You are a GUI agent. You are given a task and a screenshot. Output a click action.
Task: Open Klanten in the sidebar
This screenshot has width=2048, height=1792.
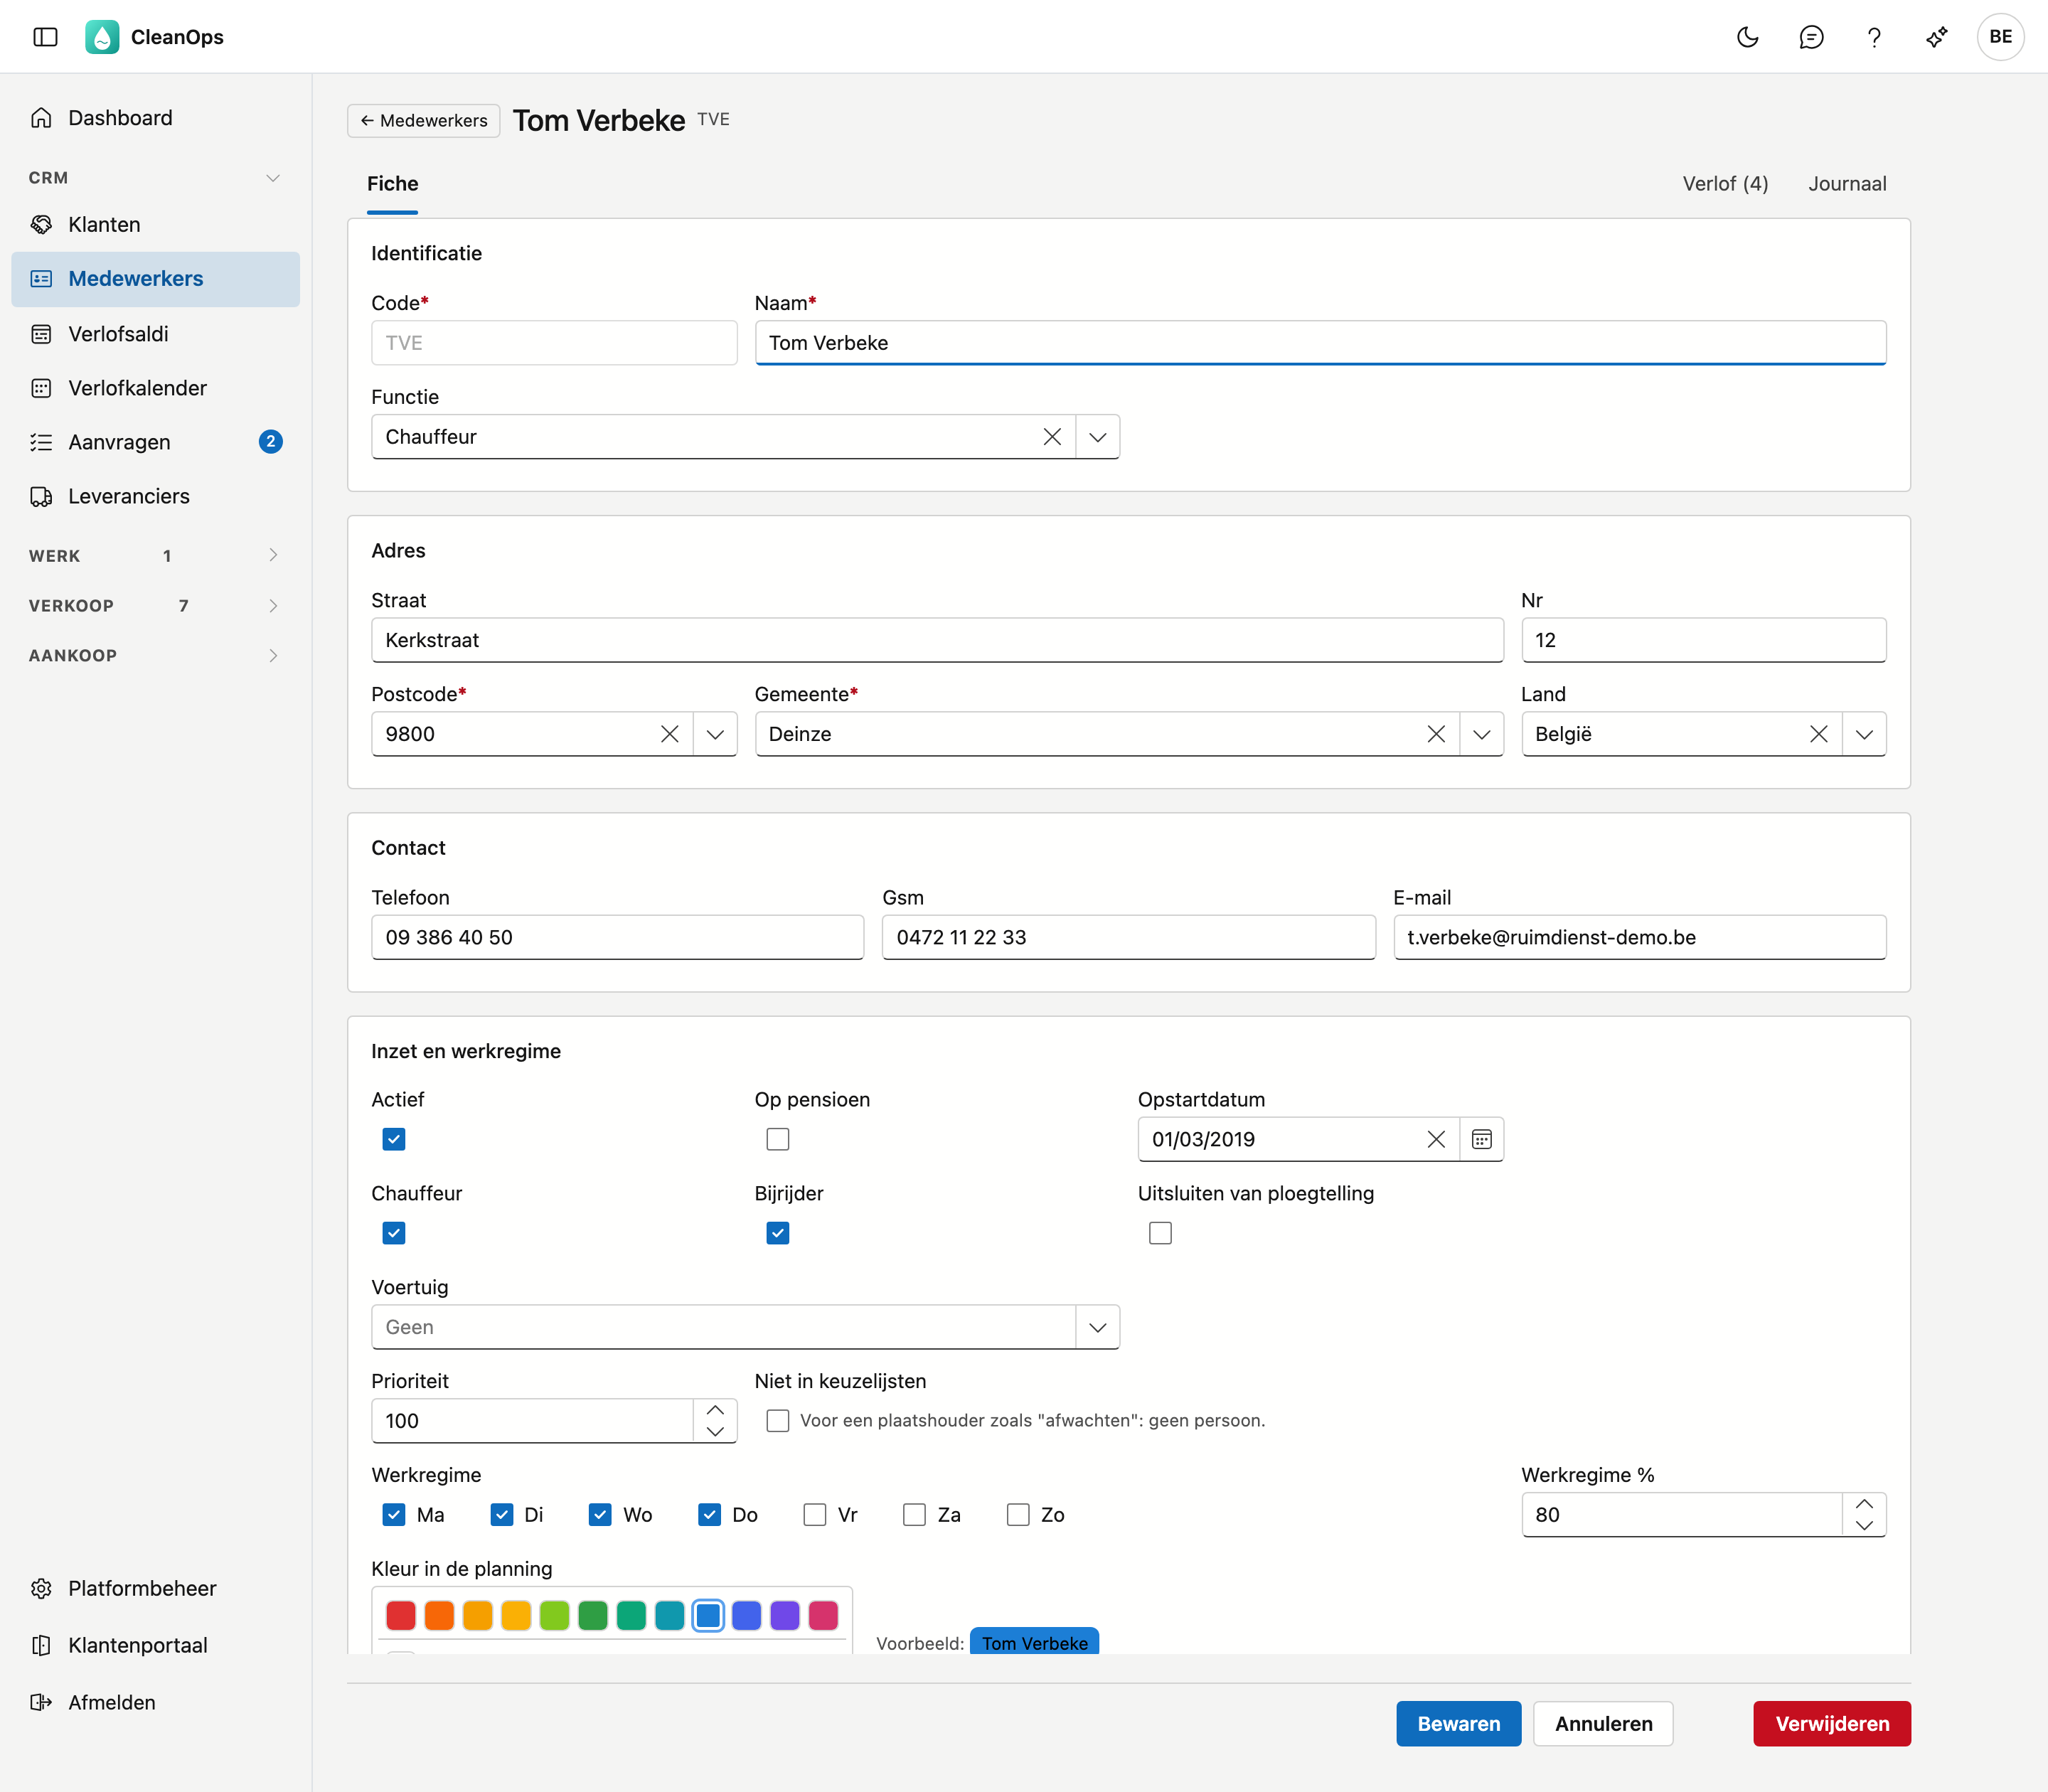coord(155,225)
